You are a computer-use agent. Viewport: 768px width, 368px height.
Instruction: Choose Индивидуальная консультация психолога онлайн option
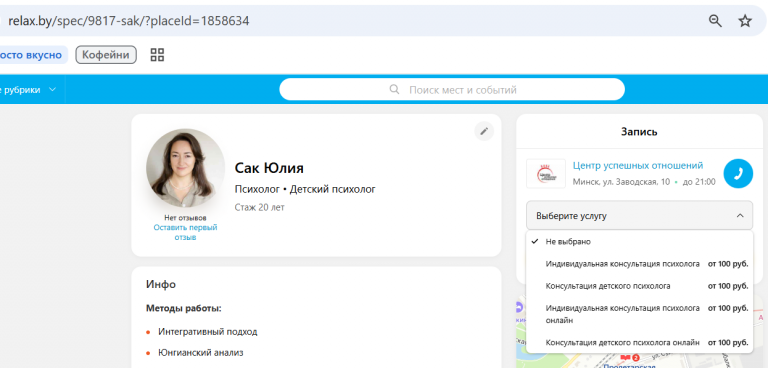[639, 314]
